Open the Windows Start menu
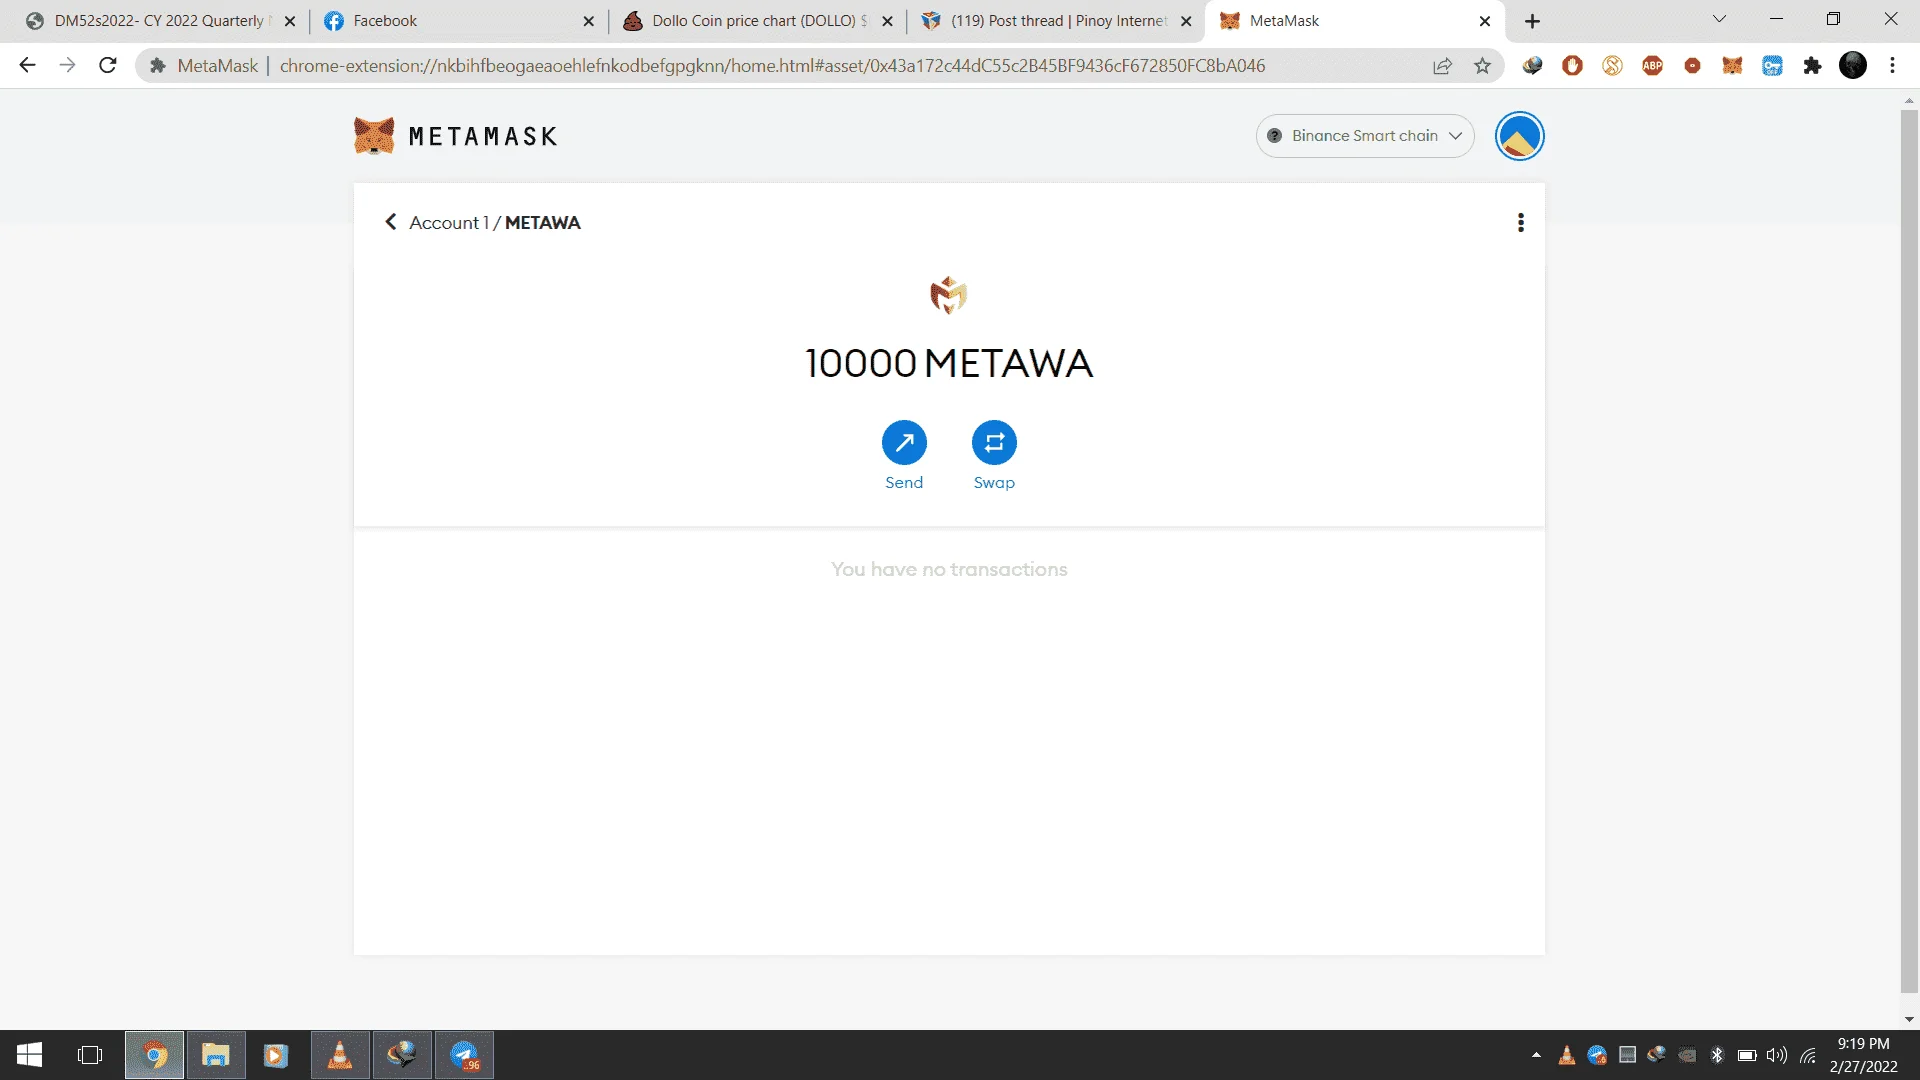This screenshot has width=1920, height=1080. [x=30, y=1055]
